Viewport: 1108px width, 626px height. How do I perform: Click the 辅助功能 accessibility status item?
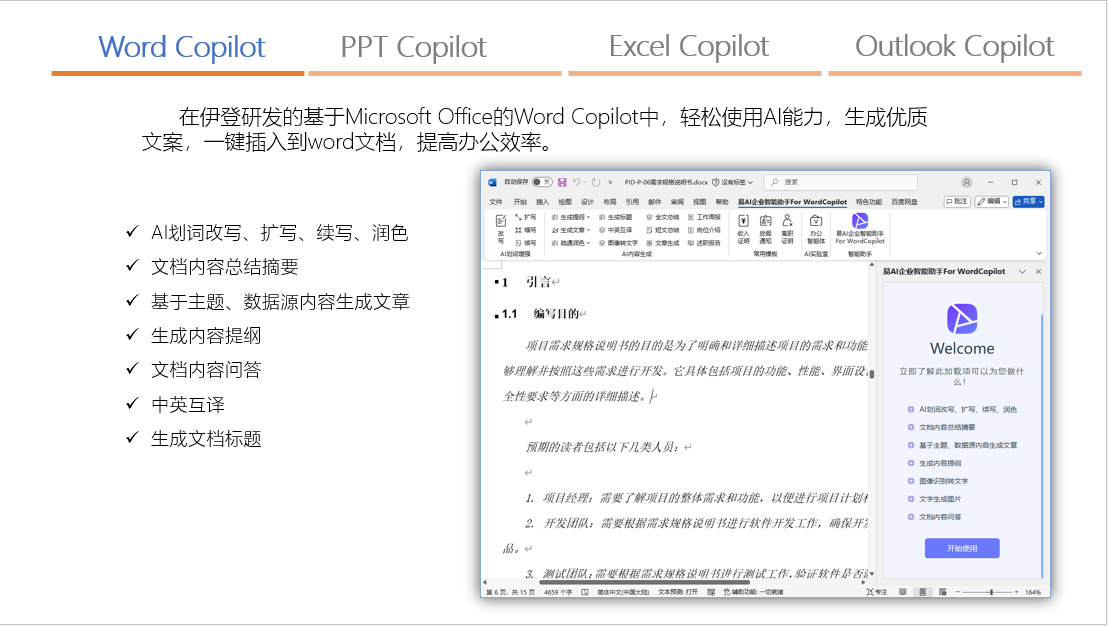[x=753, y=592]
